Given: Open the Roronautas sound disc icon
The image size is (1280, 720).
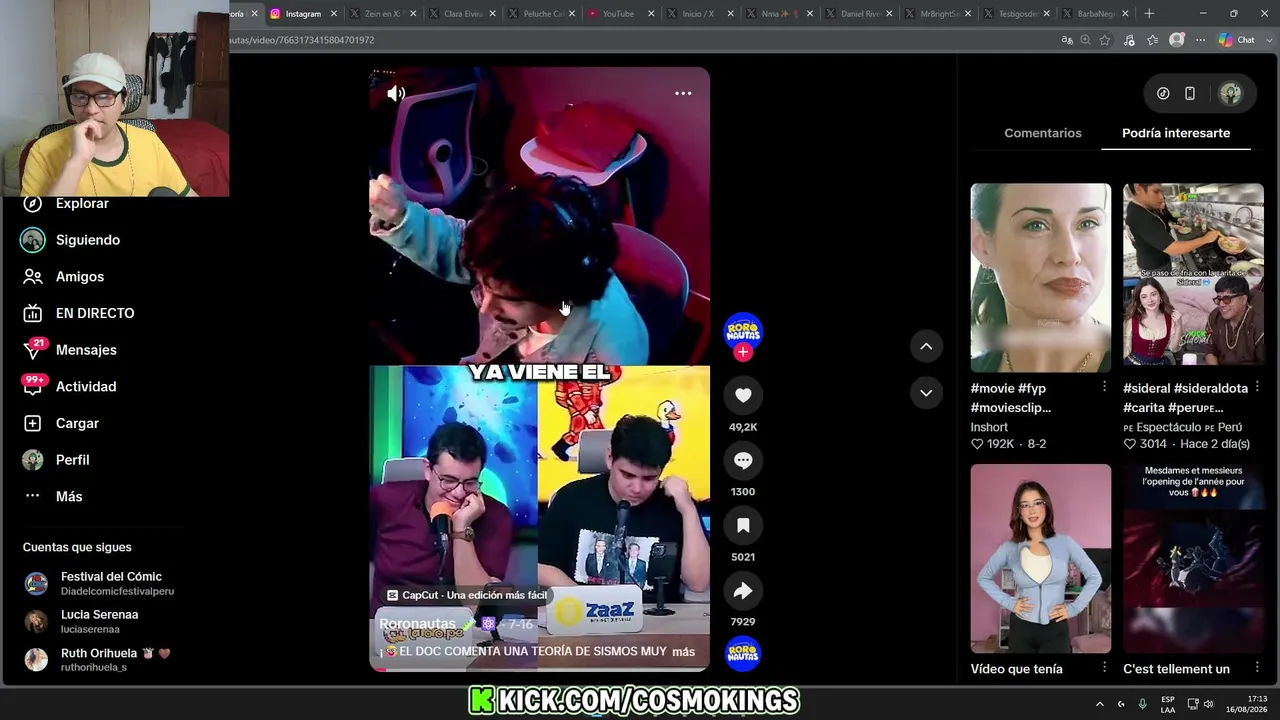Looking at the screenshot, I should pyautogui.click(x=743, y=654).
